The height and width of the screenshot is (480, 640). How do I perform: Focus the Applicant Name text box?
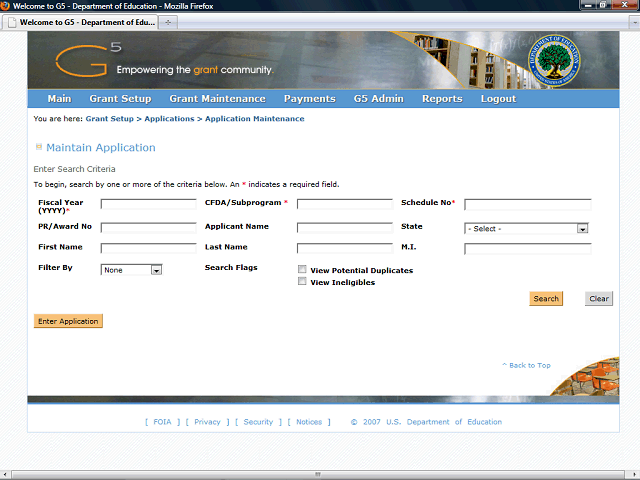tap(345, 228)
